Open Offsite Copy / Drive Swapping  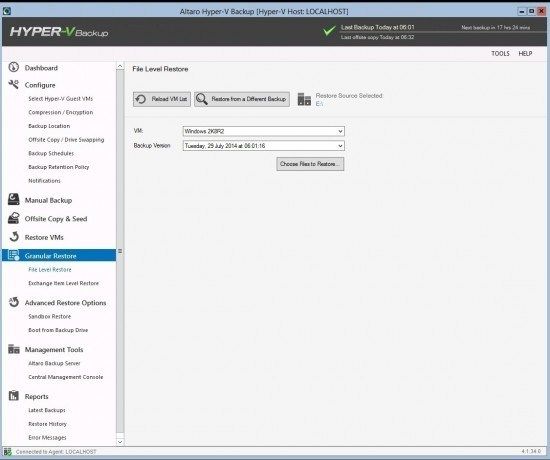click(66, 140)
